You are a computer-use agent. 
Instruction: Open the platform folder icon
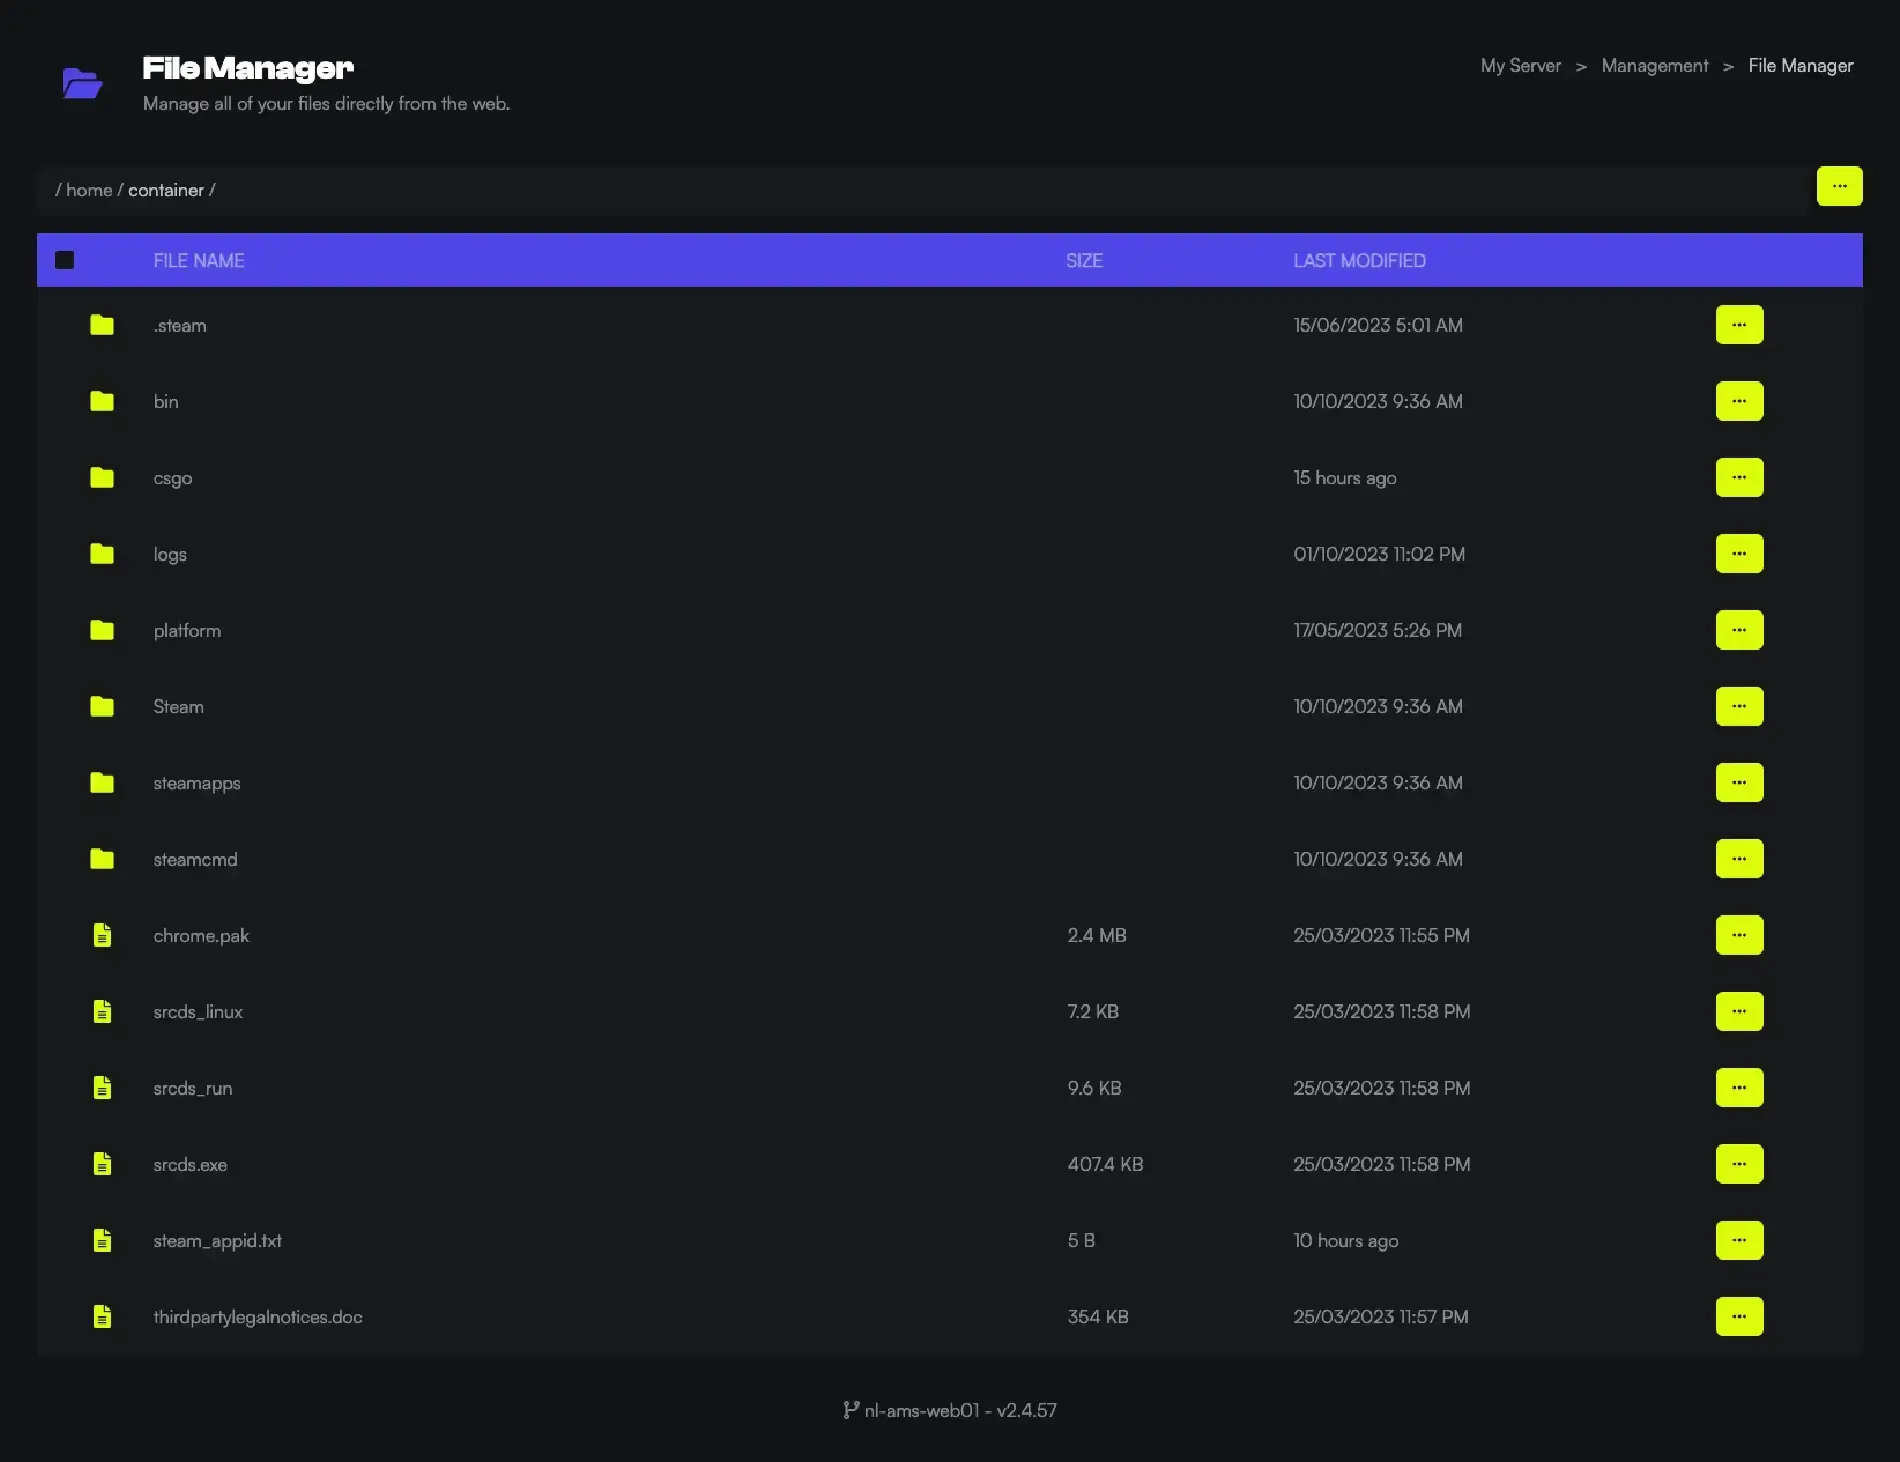[x=101, y=630]
